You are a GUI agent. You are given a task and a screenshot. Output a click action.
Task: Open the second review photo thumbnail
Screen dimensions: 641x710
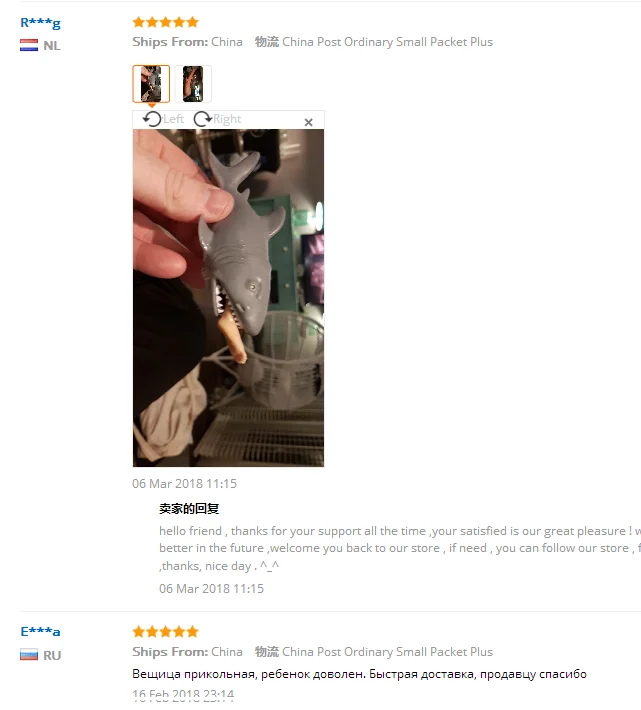(193, 84)
